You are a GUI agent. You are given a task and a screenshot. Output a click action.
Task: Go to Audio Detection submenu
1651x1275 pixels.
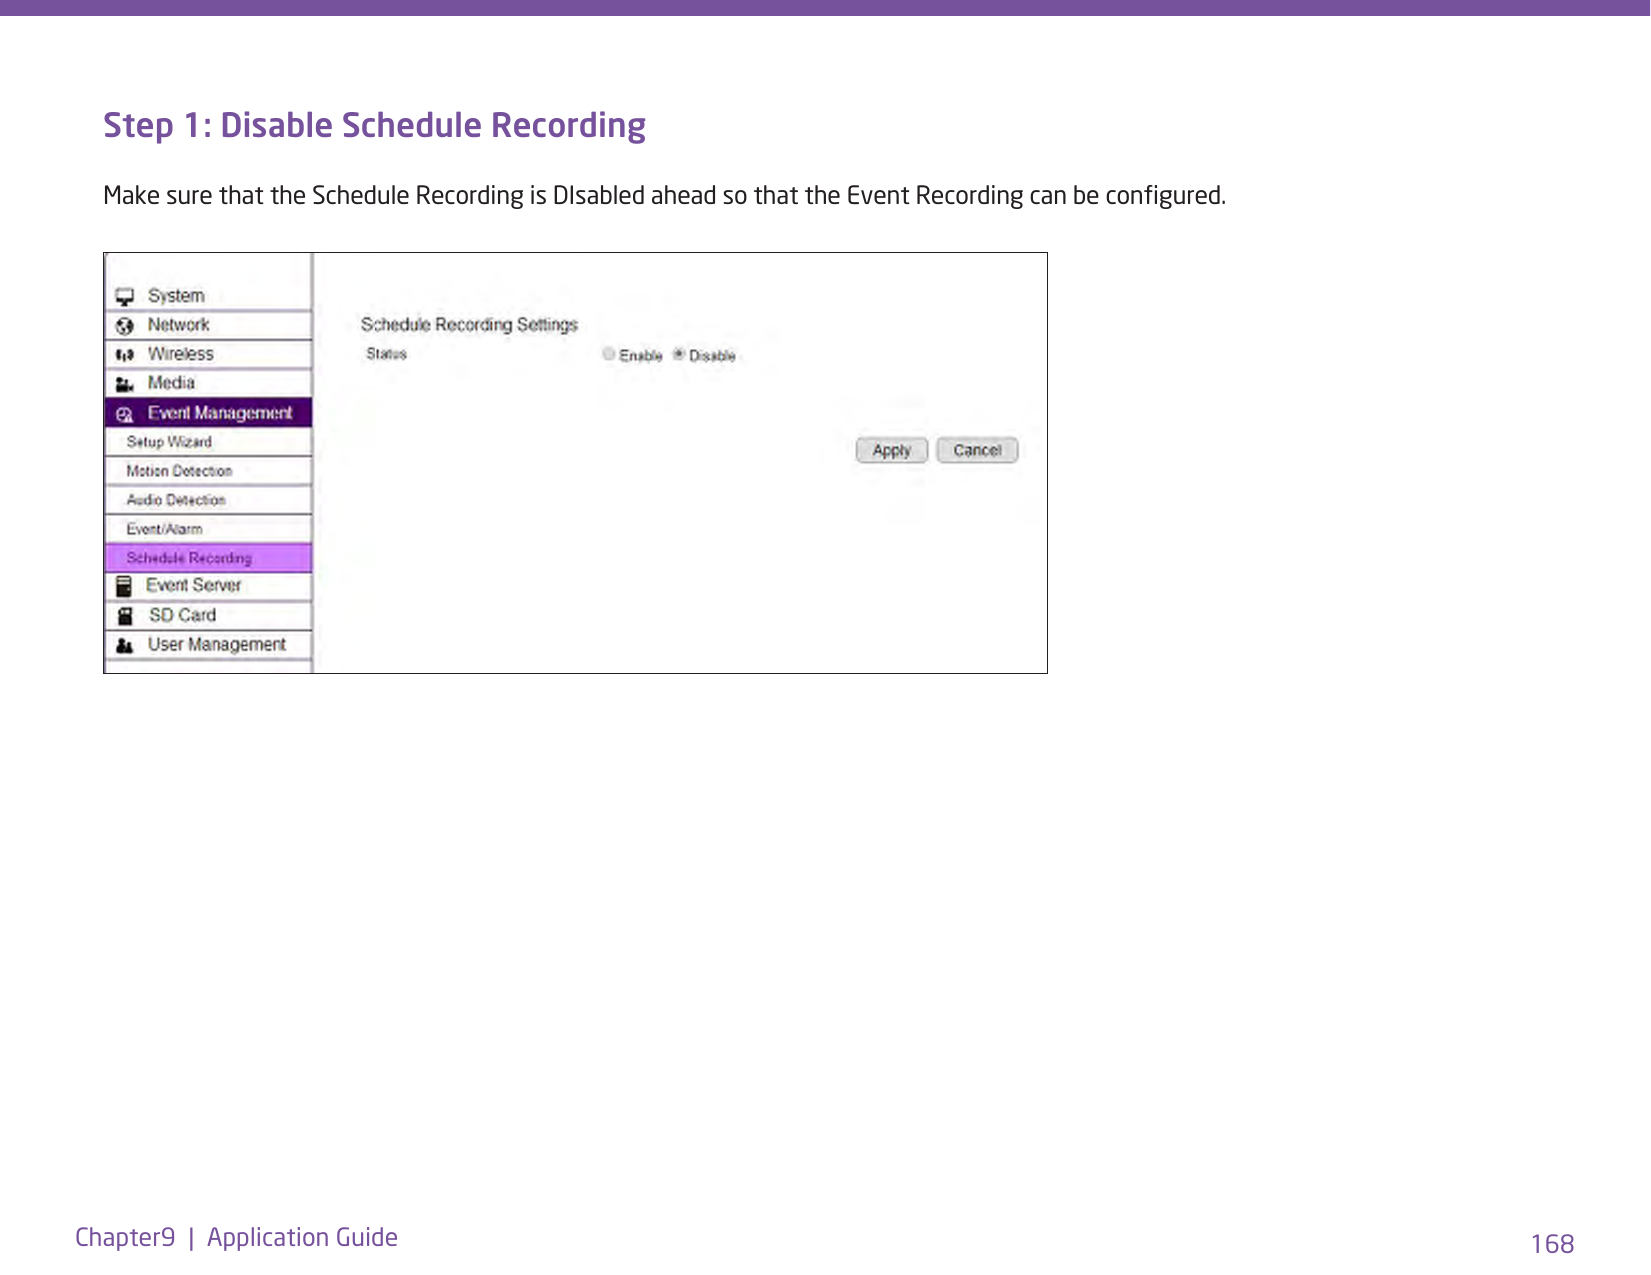coord(208,500)
